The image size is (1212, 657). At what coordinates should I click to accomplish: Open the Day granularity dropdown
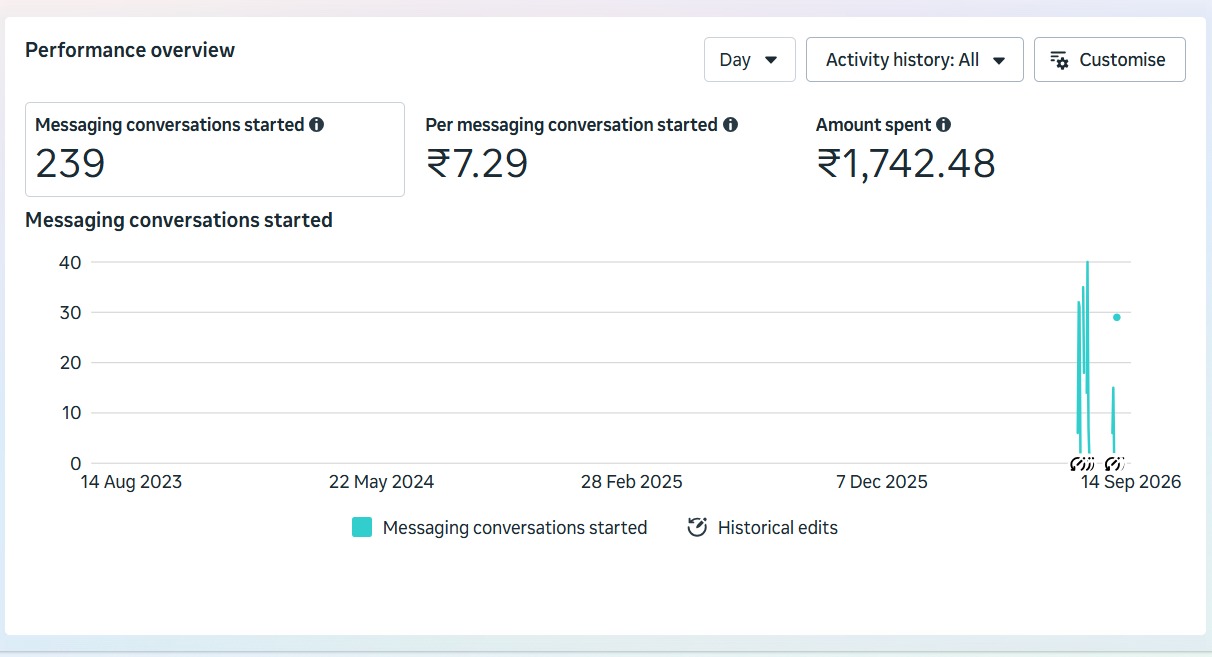click(750, 59)
